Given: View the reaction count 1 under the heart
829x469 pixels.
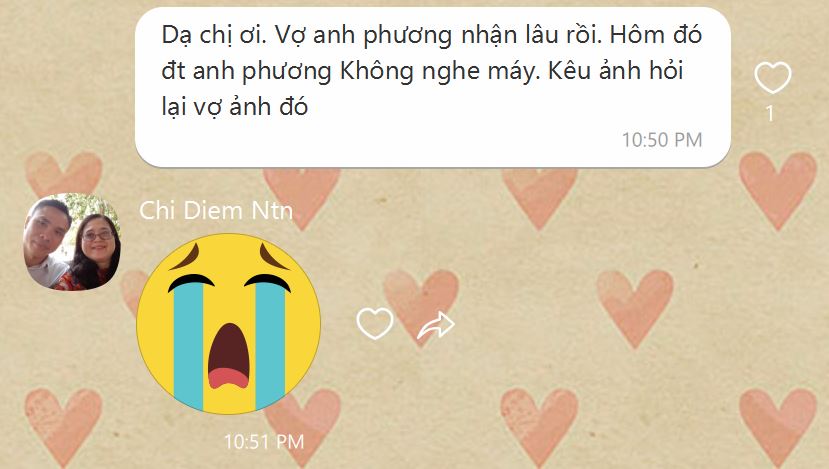Looking at the screenshot, I should point(770,113).
